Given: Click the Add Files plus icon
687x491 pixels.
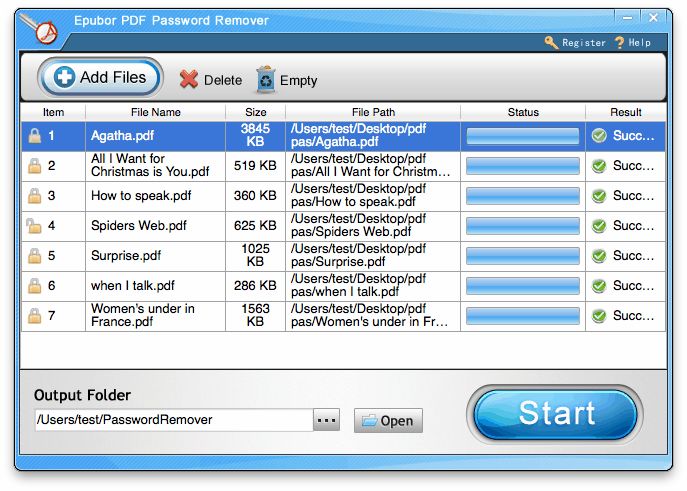Looking at the screenshot, I should [x=64, y=78].
